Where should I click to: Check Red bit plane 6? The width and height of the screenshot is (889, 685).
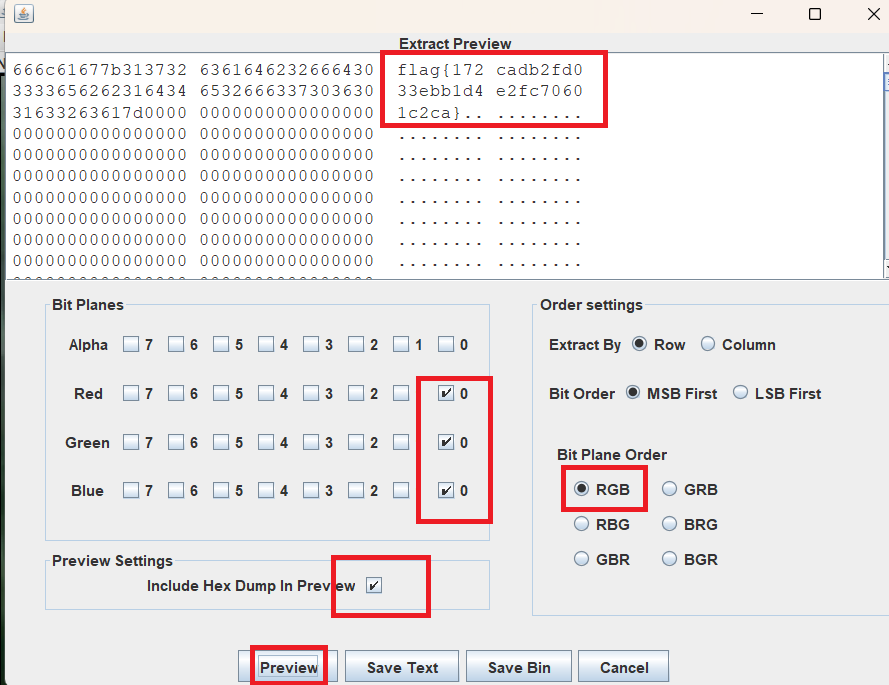[x=176, y=393]
